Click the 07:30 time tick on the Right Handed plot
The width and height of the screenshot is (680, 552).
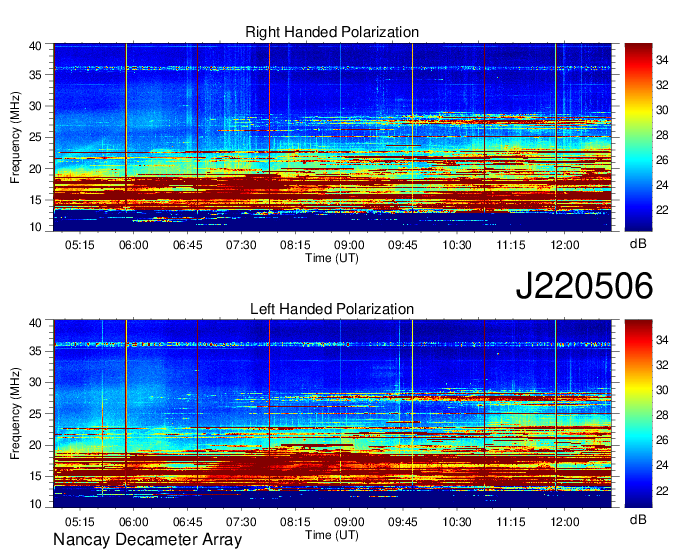coord(241,245)
